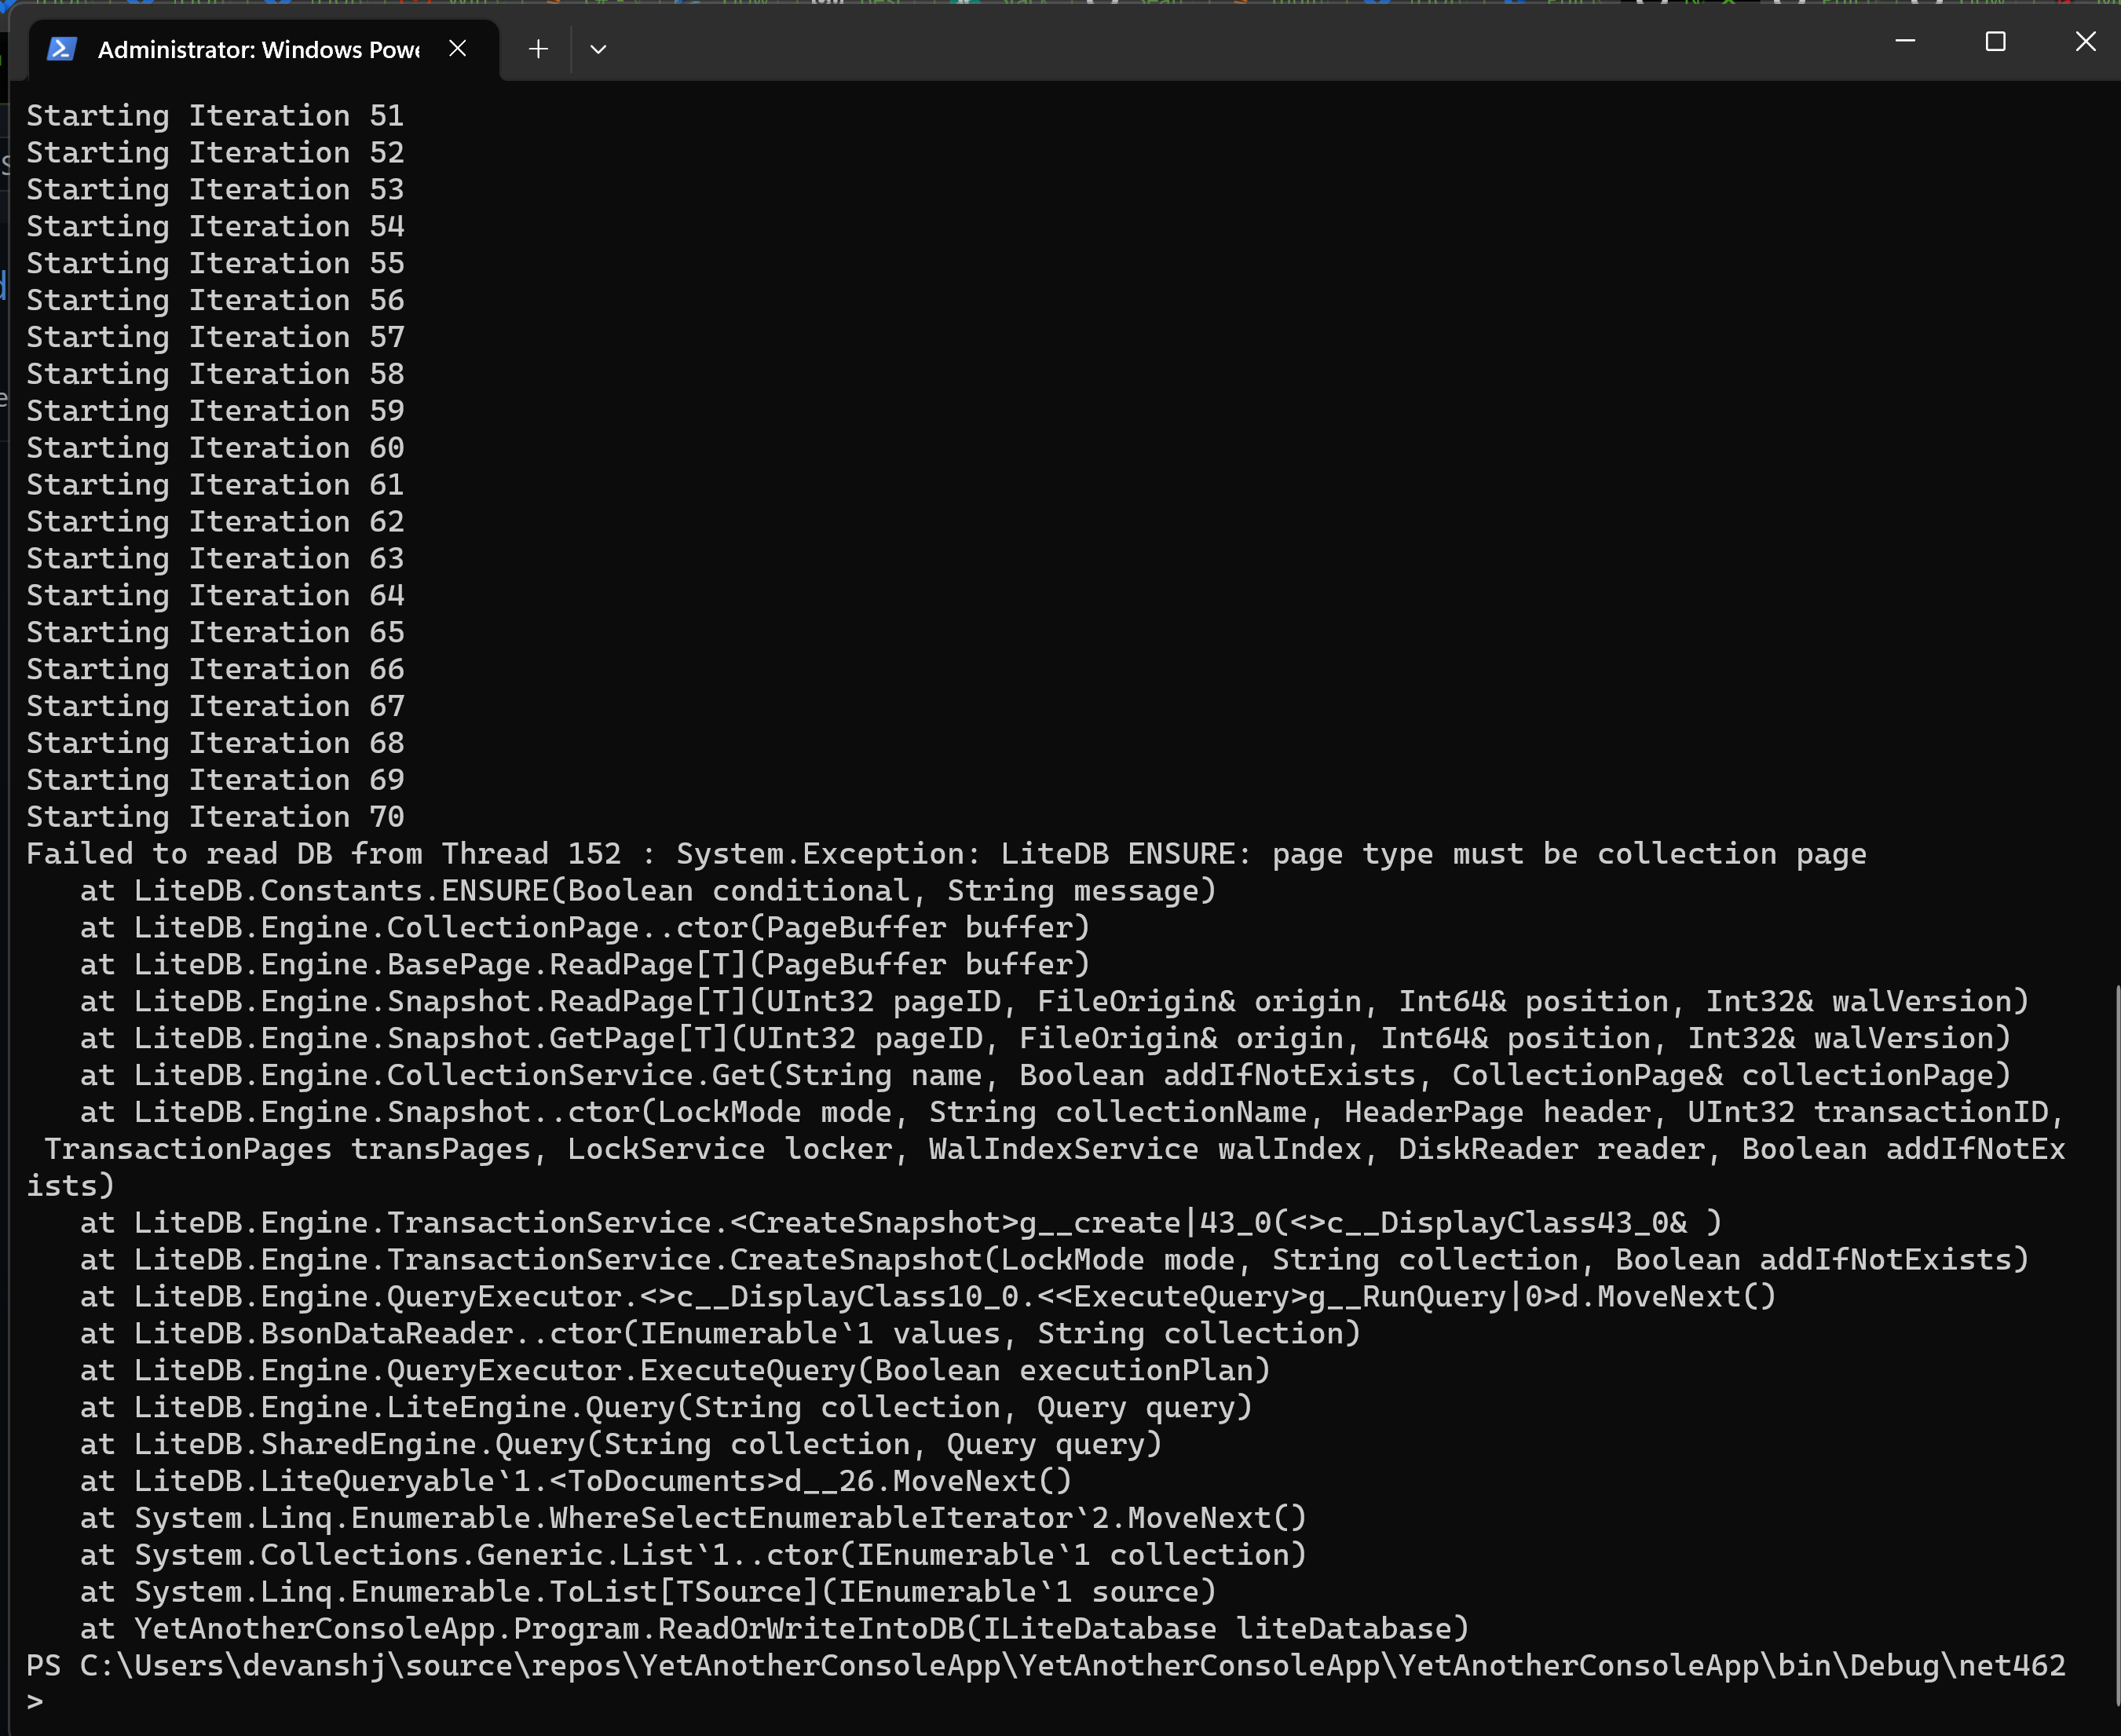
Task: Expand the new tab profile dropdown chevron
Action: [598, 49]
